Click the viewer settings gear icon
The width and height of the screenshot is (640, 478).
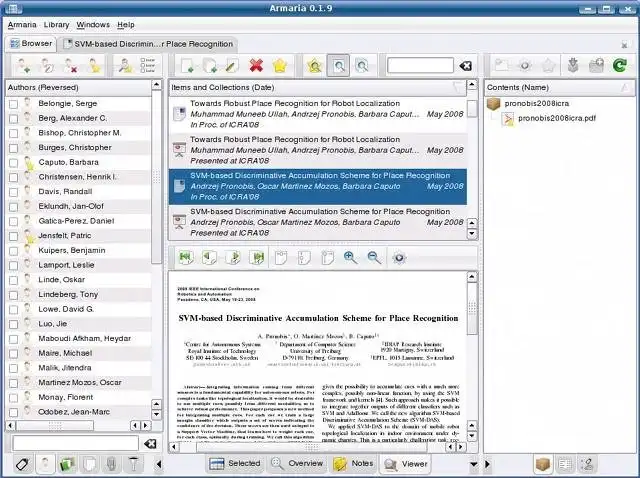tap(399, 258)
